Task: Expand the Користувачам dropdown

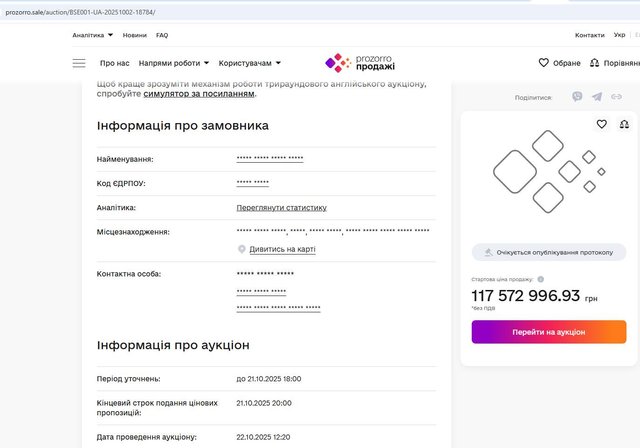Action: pyautogui.click(x=250, y=63)
